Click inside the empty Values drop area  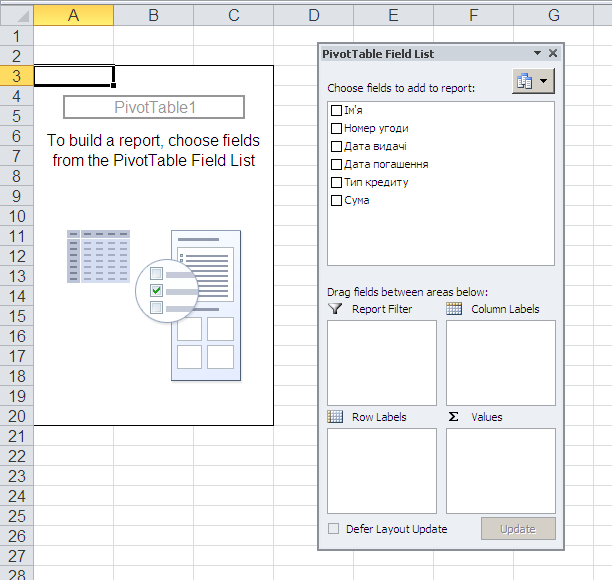500,470
